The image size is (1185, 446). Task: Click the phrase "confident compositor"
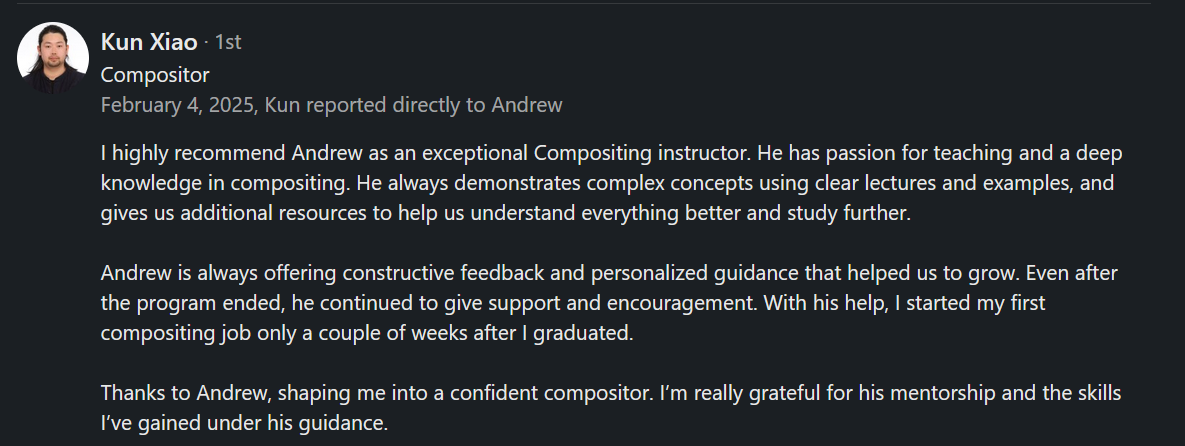point(560,393)
